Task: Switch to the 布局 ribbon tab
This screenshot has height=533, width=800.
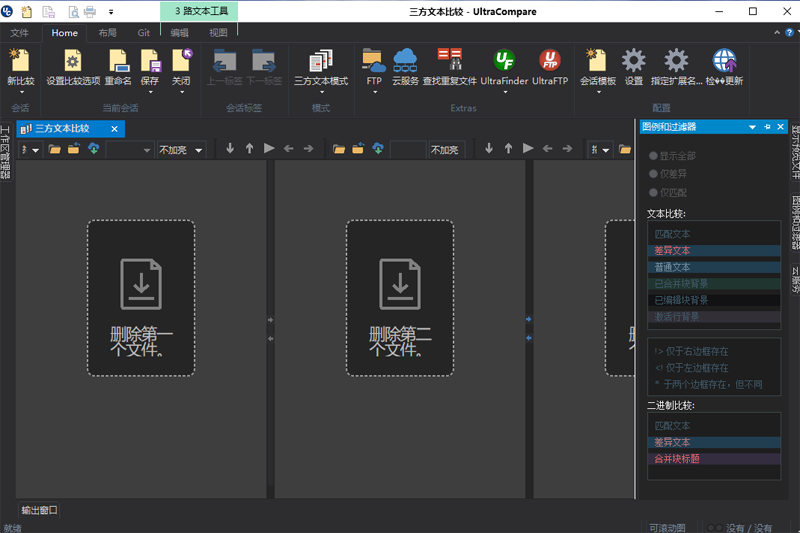Action: coord(107,33)
